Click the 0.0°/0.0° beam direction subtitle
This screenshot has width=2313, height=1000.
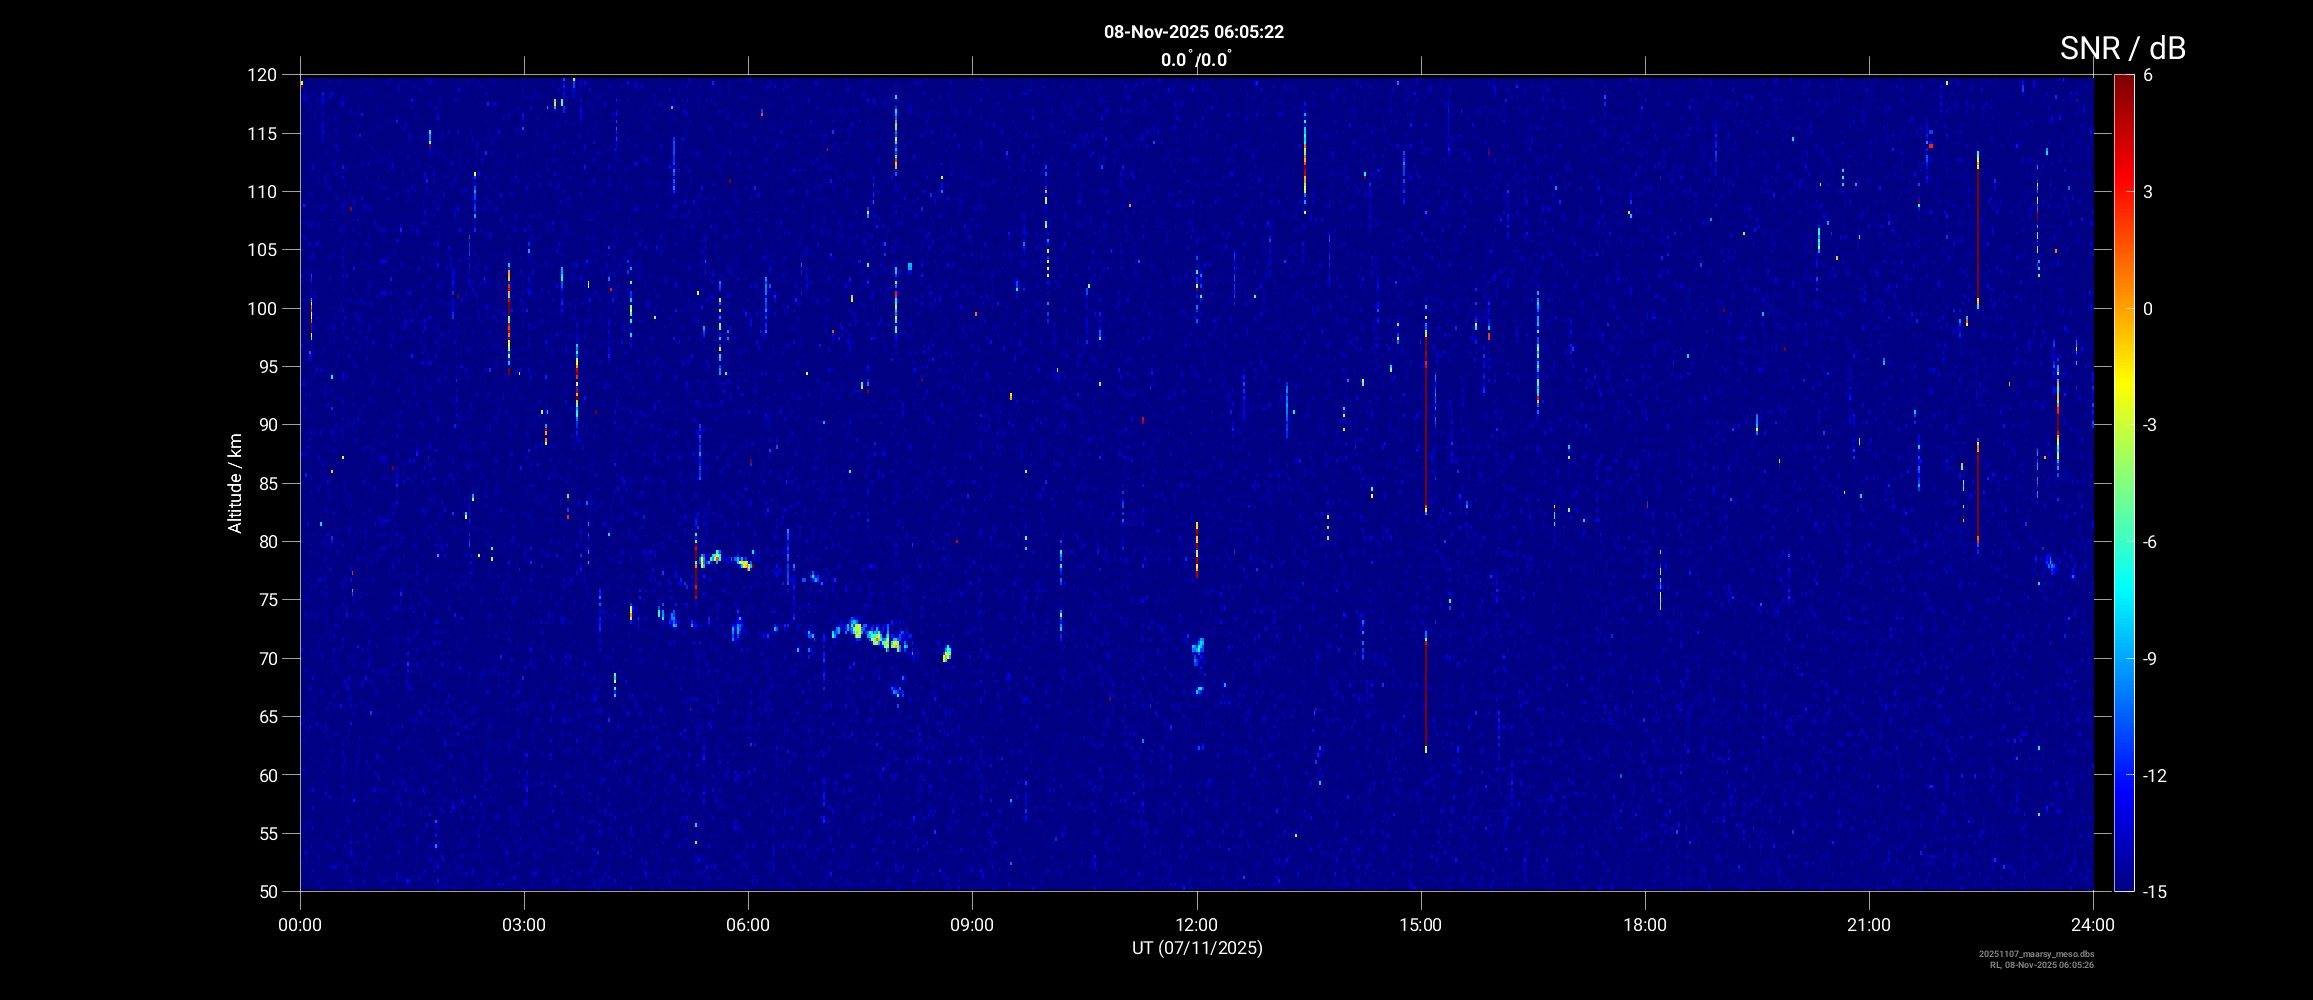(x=1195, y=60)
